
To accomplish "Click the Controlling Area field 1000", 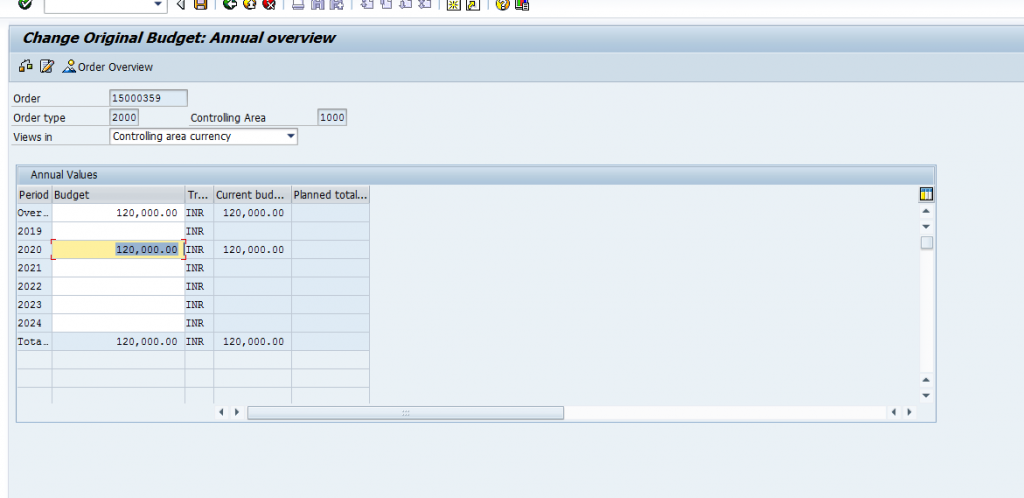I will (x=332, y=117).
